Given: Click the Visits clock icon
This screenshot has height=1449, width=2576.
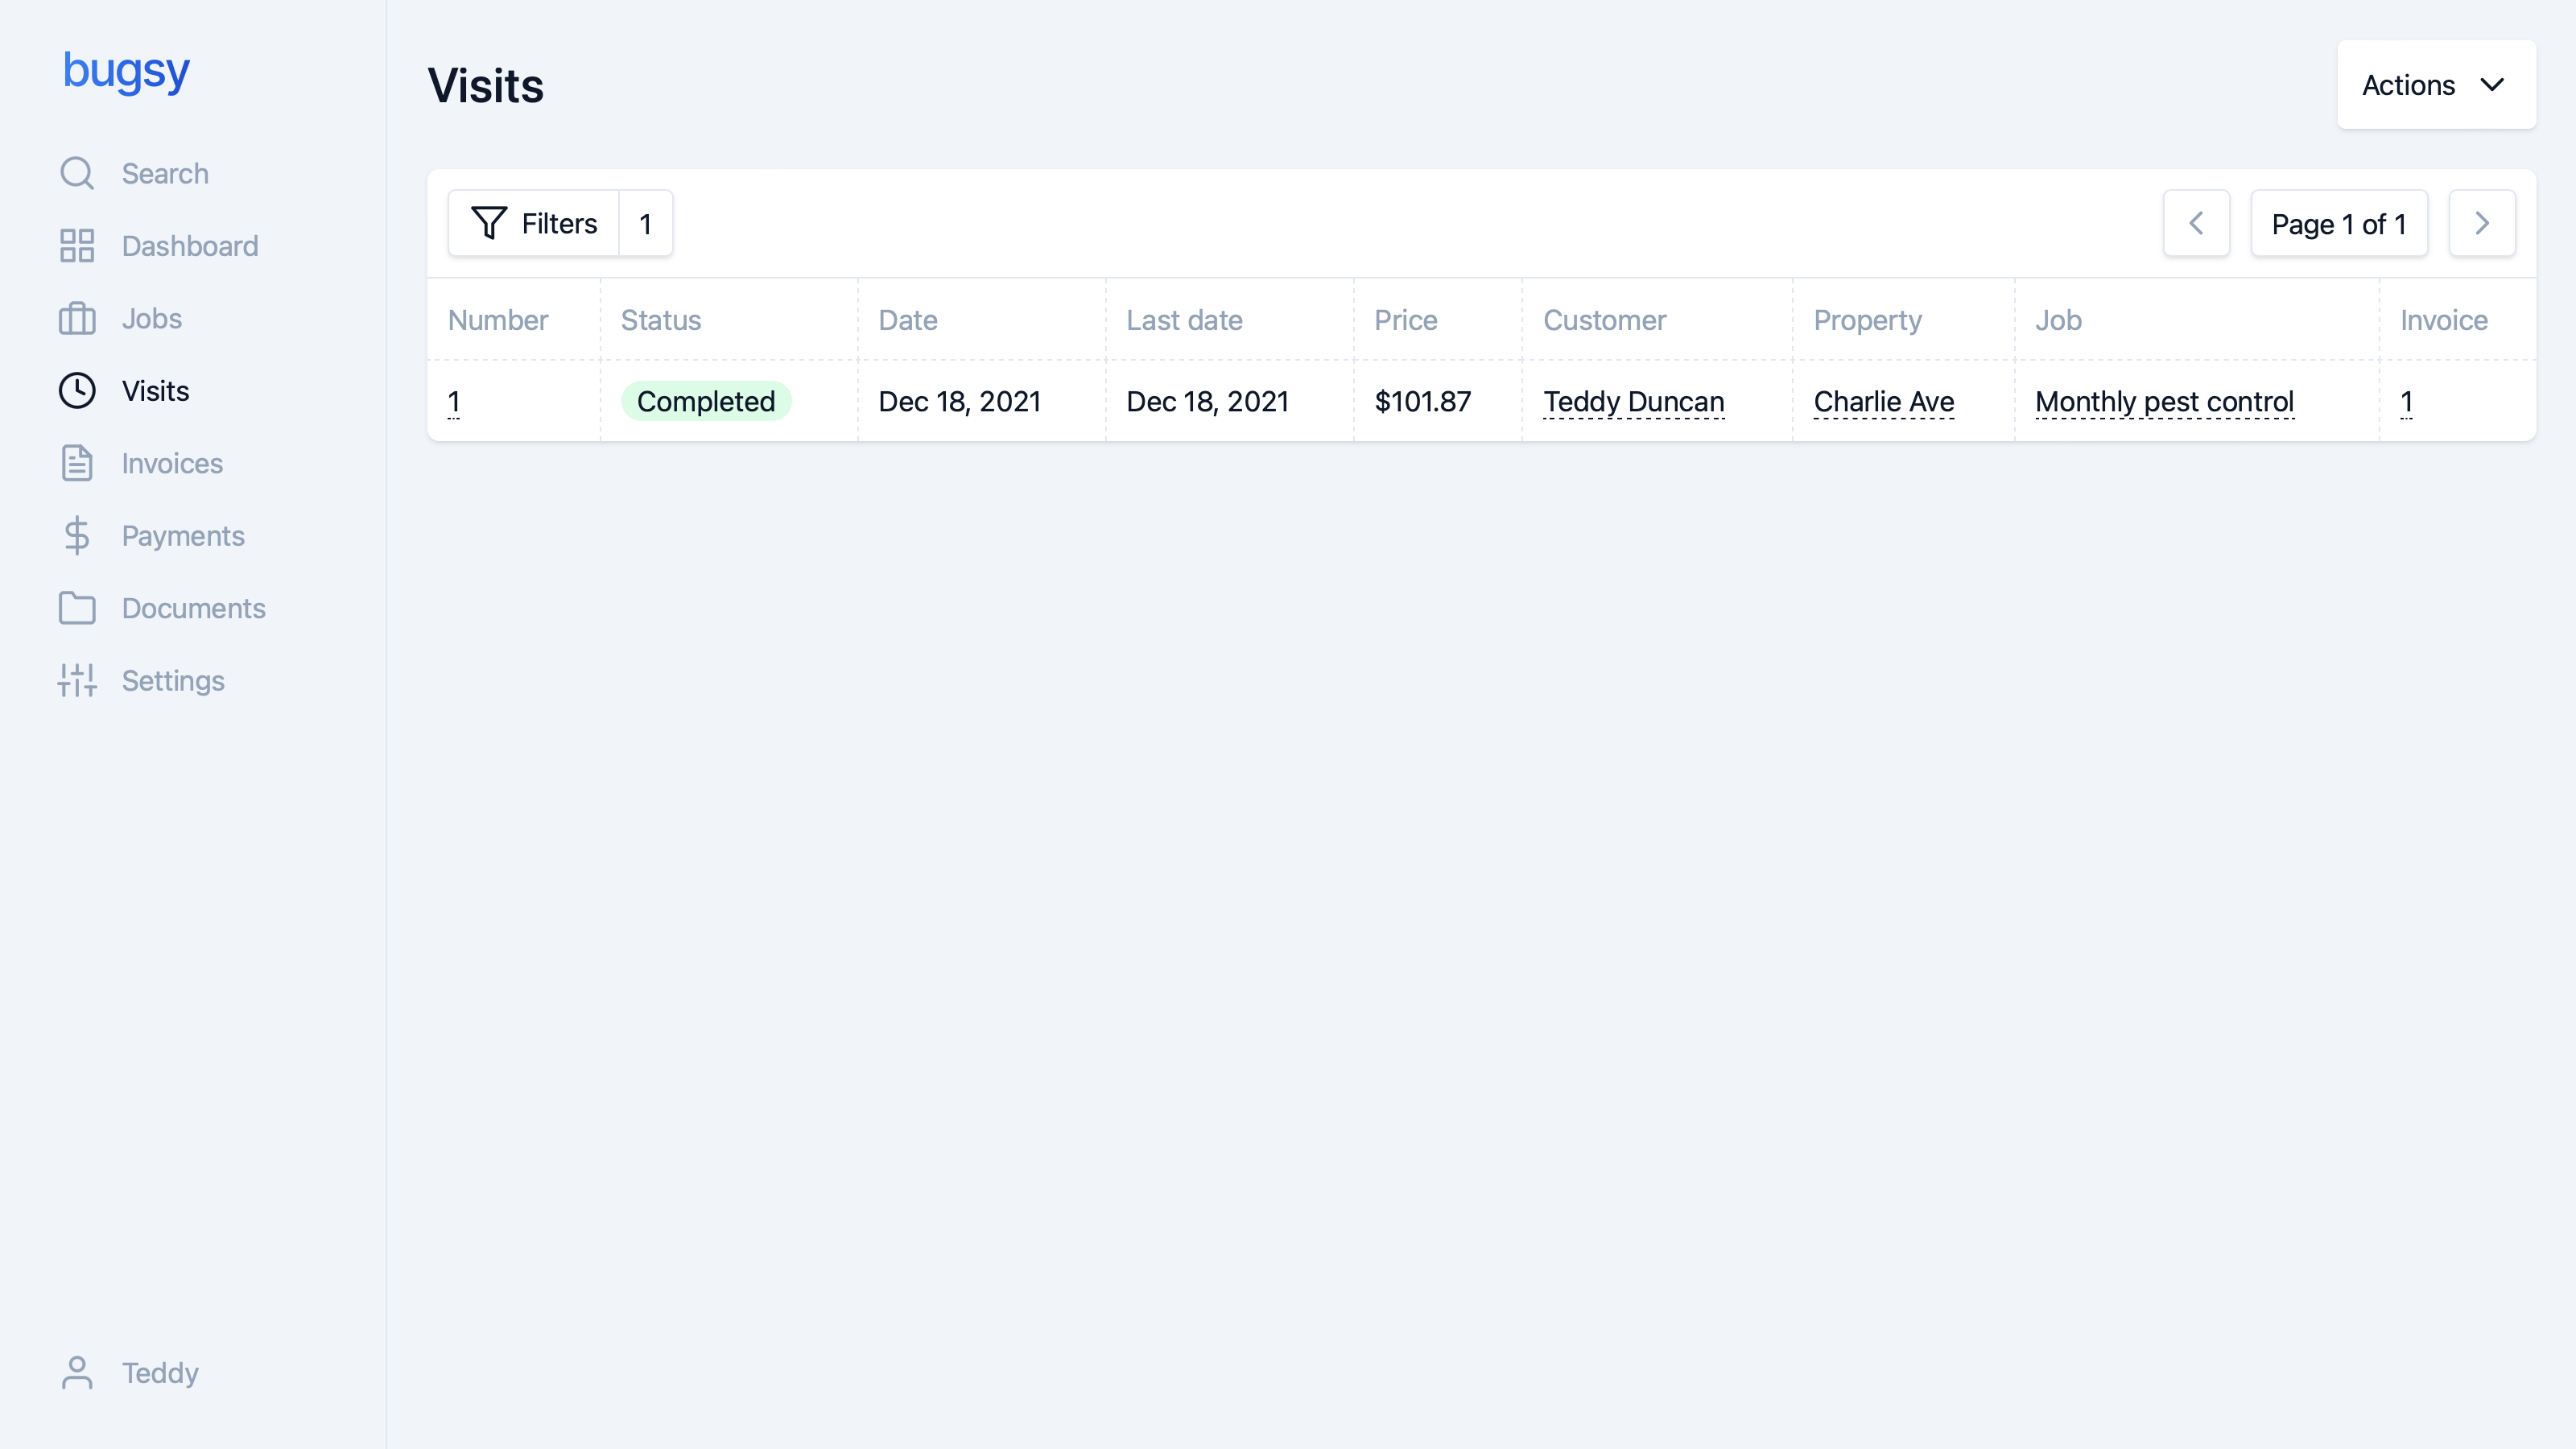Looking at the screenshot, I should point(77,391).
